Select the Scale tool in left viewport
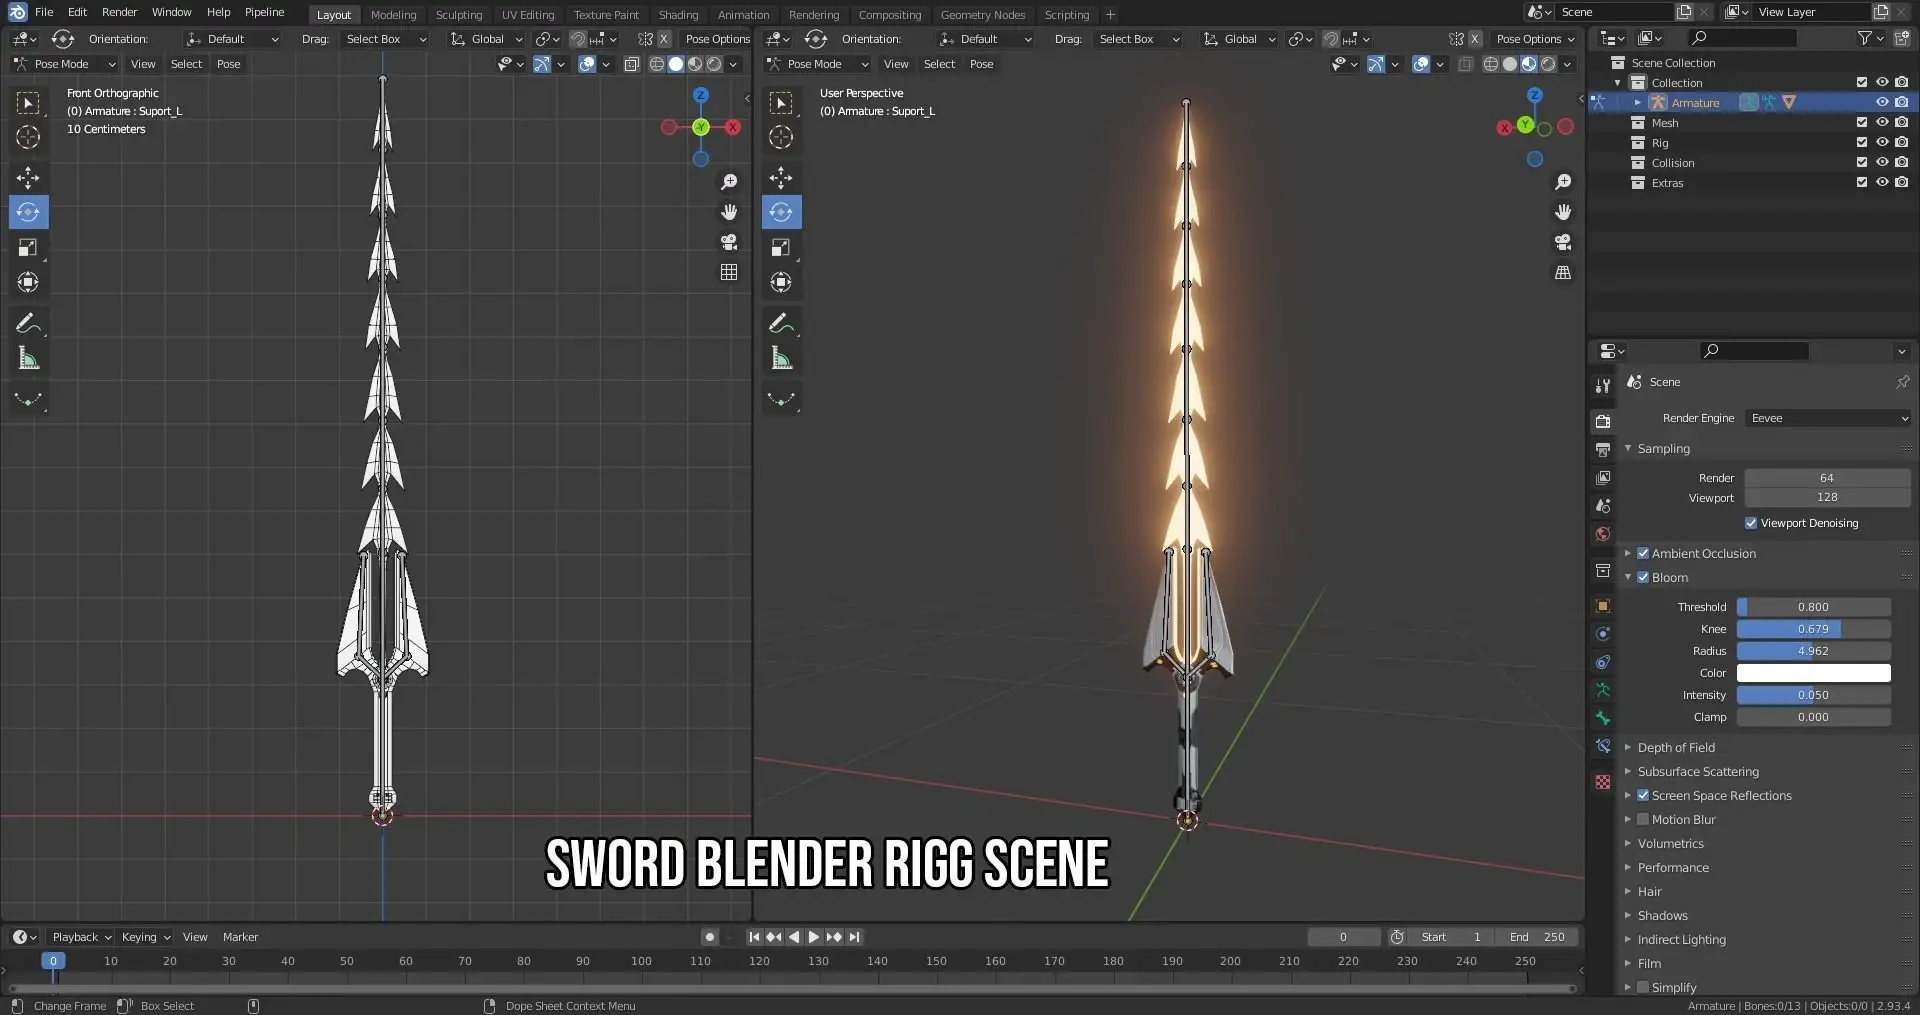Screen dimensions: 1920x1015 click(28, 247)
